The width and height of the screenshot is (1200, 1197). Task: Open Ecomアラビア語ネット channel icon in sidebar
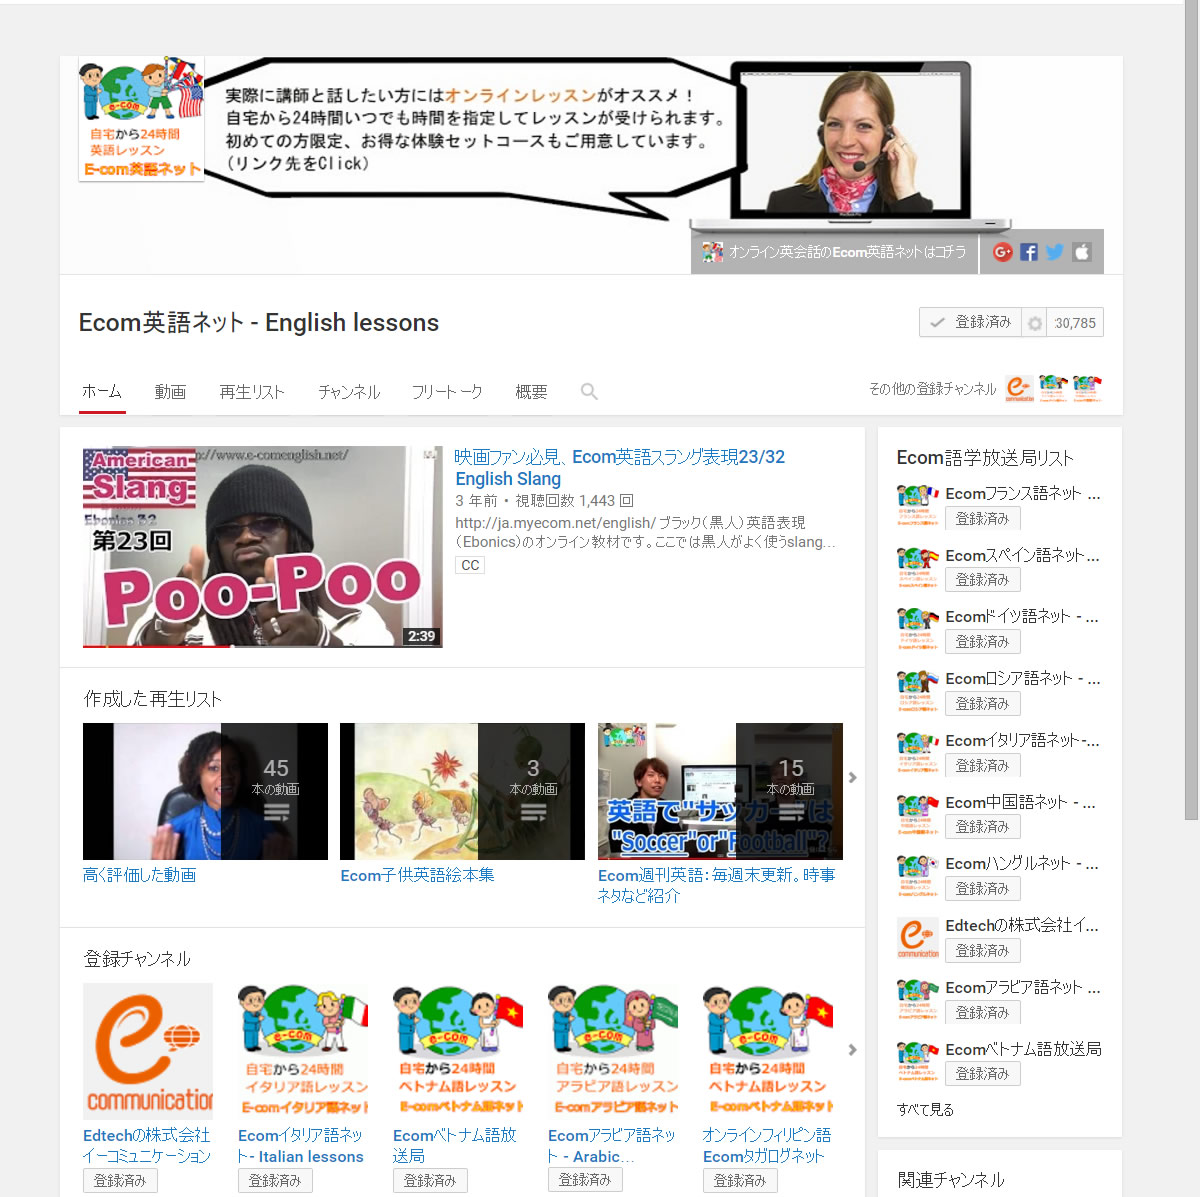[x=917, y=1000]
